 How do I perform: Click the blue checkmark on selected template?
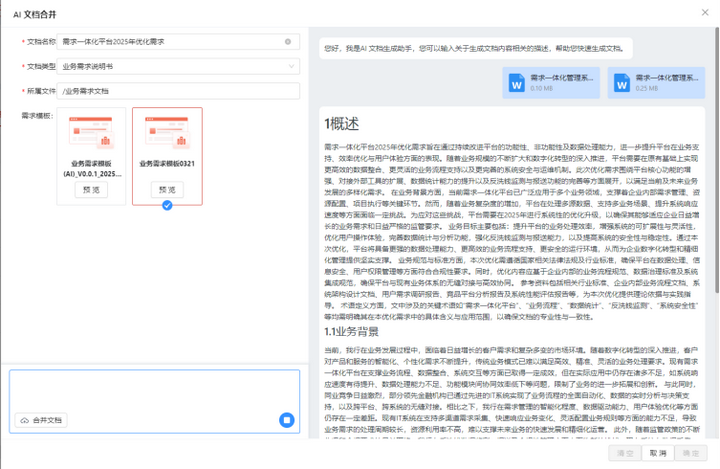click(167, 205)
